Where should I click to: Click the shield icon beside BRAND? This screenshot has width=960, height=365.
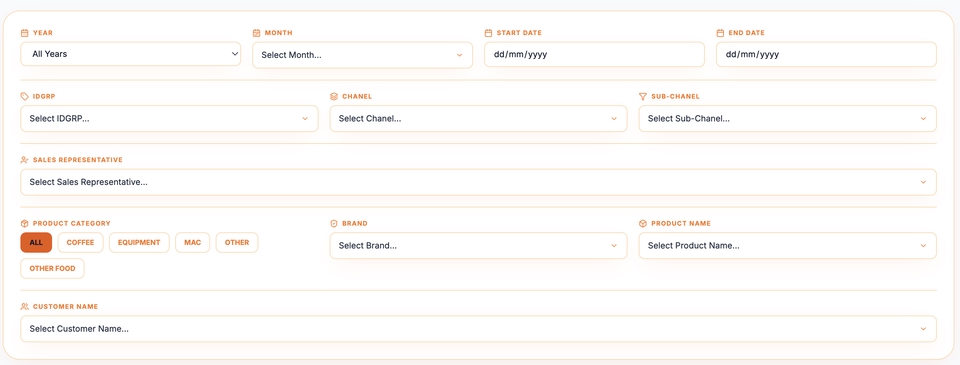[334, 224]
